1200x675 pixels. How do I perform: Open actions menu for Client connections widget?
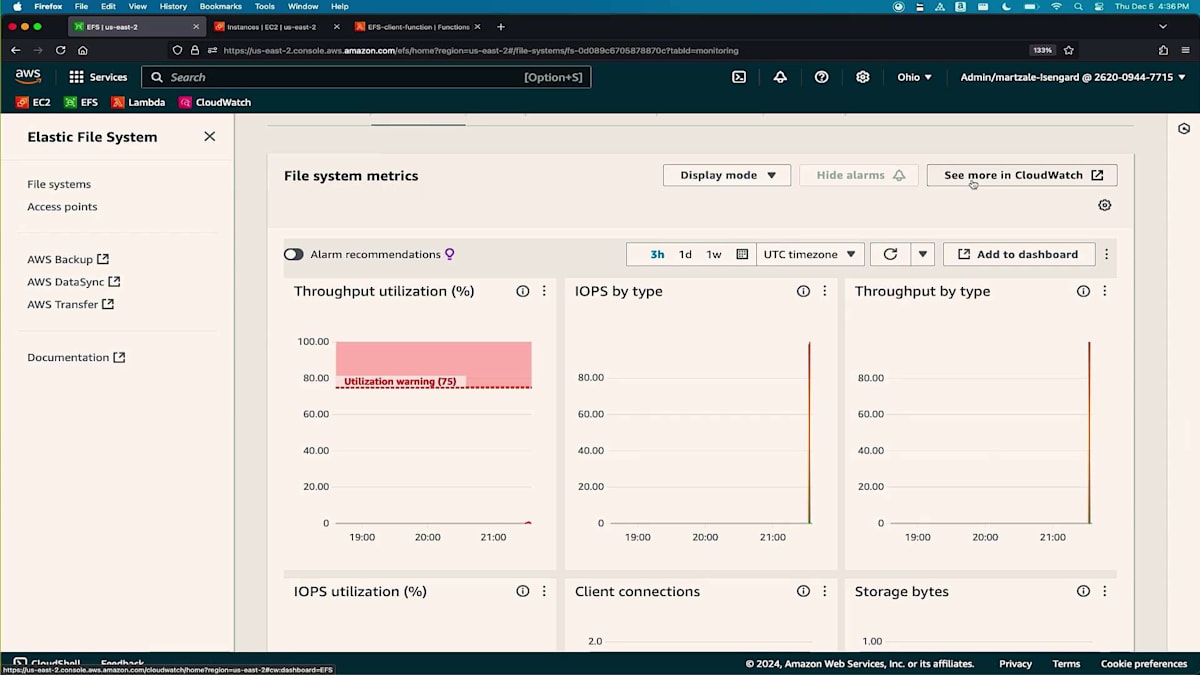(825, 591)
